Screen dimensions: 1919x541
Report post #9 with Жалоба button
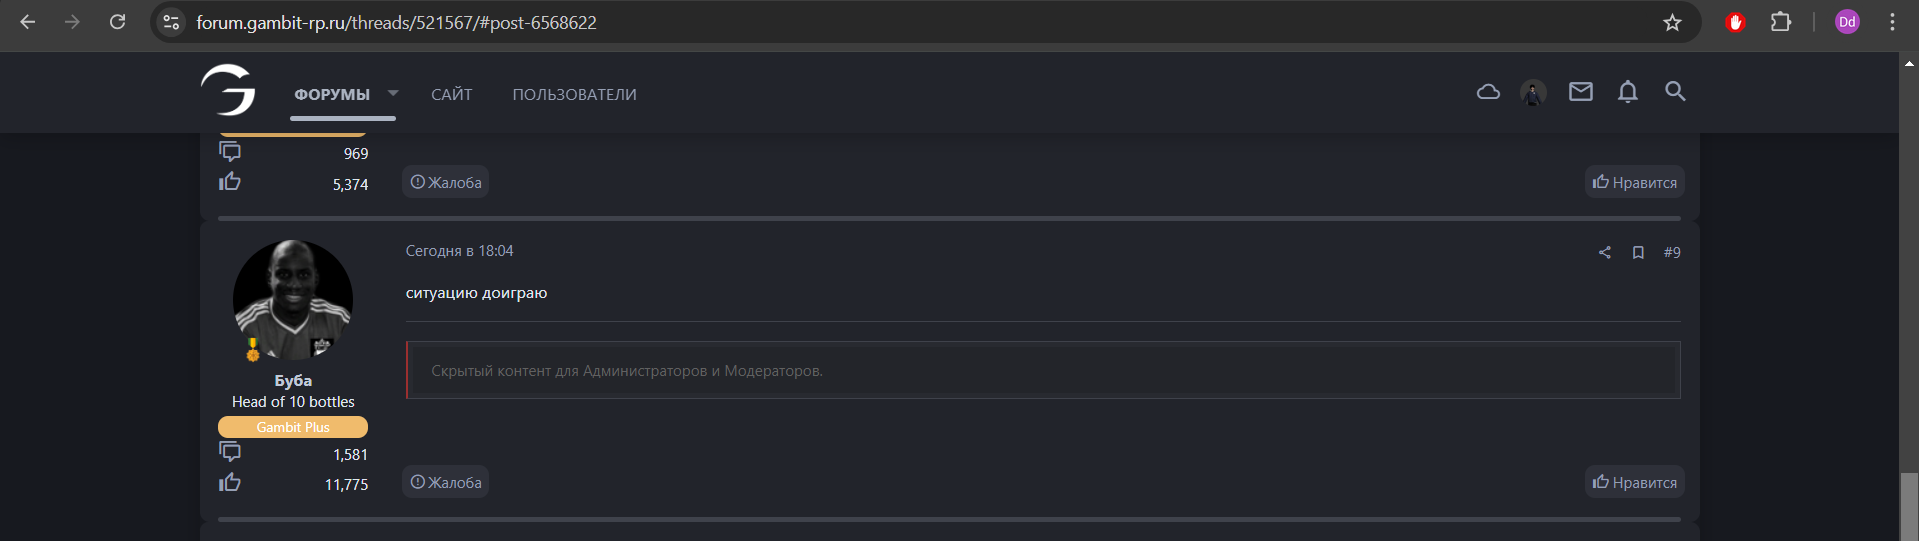point(446,482)
